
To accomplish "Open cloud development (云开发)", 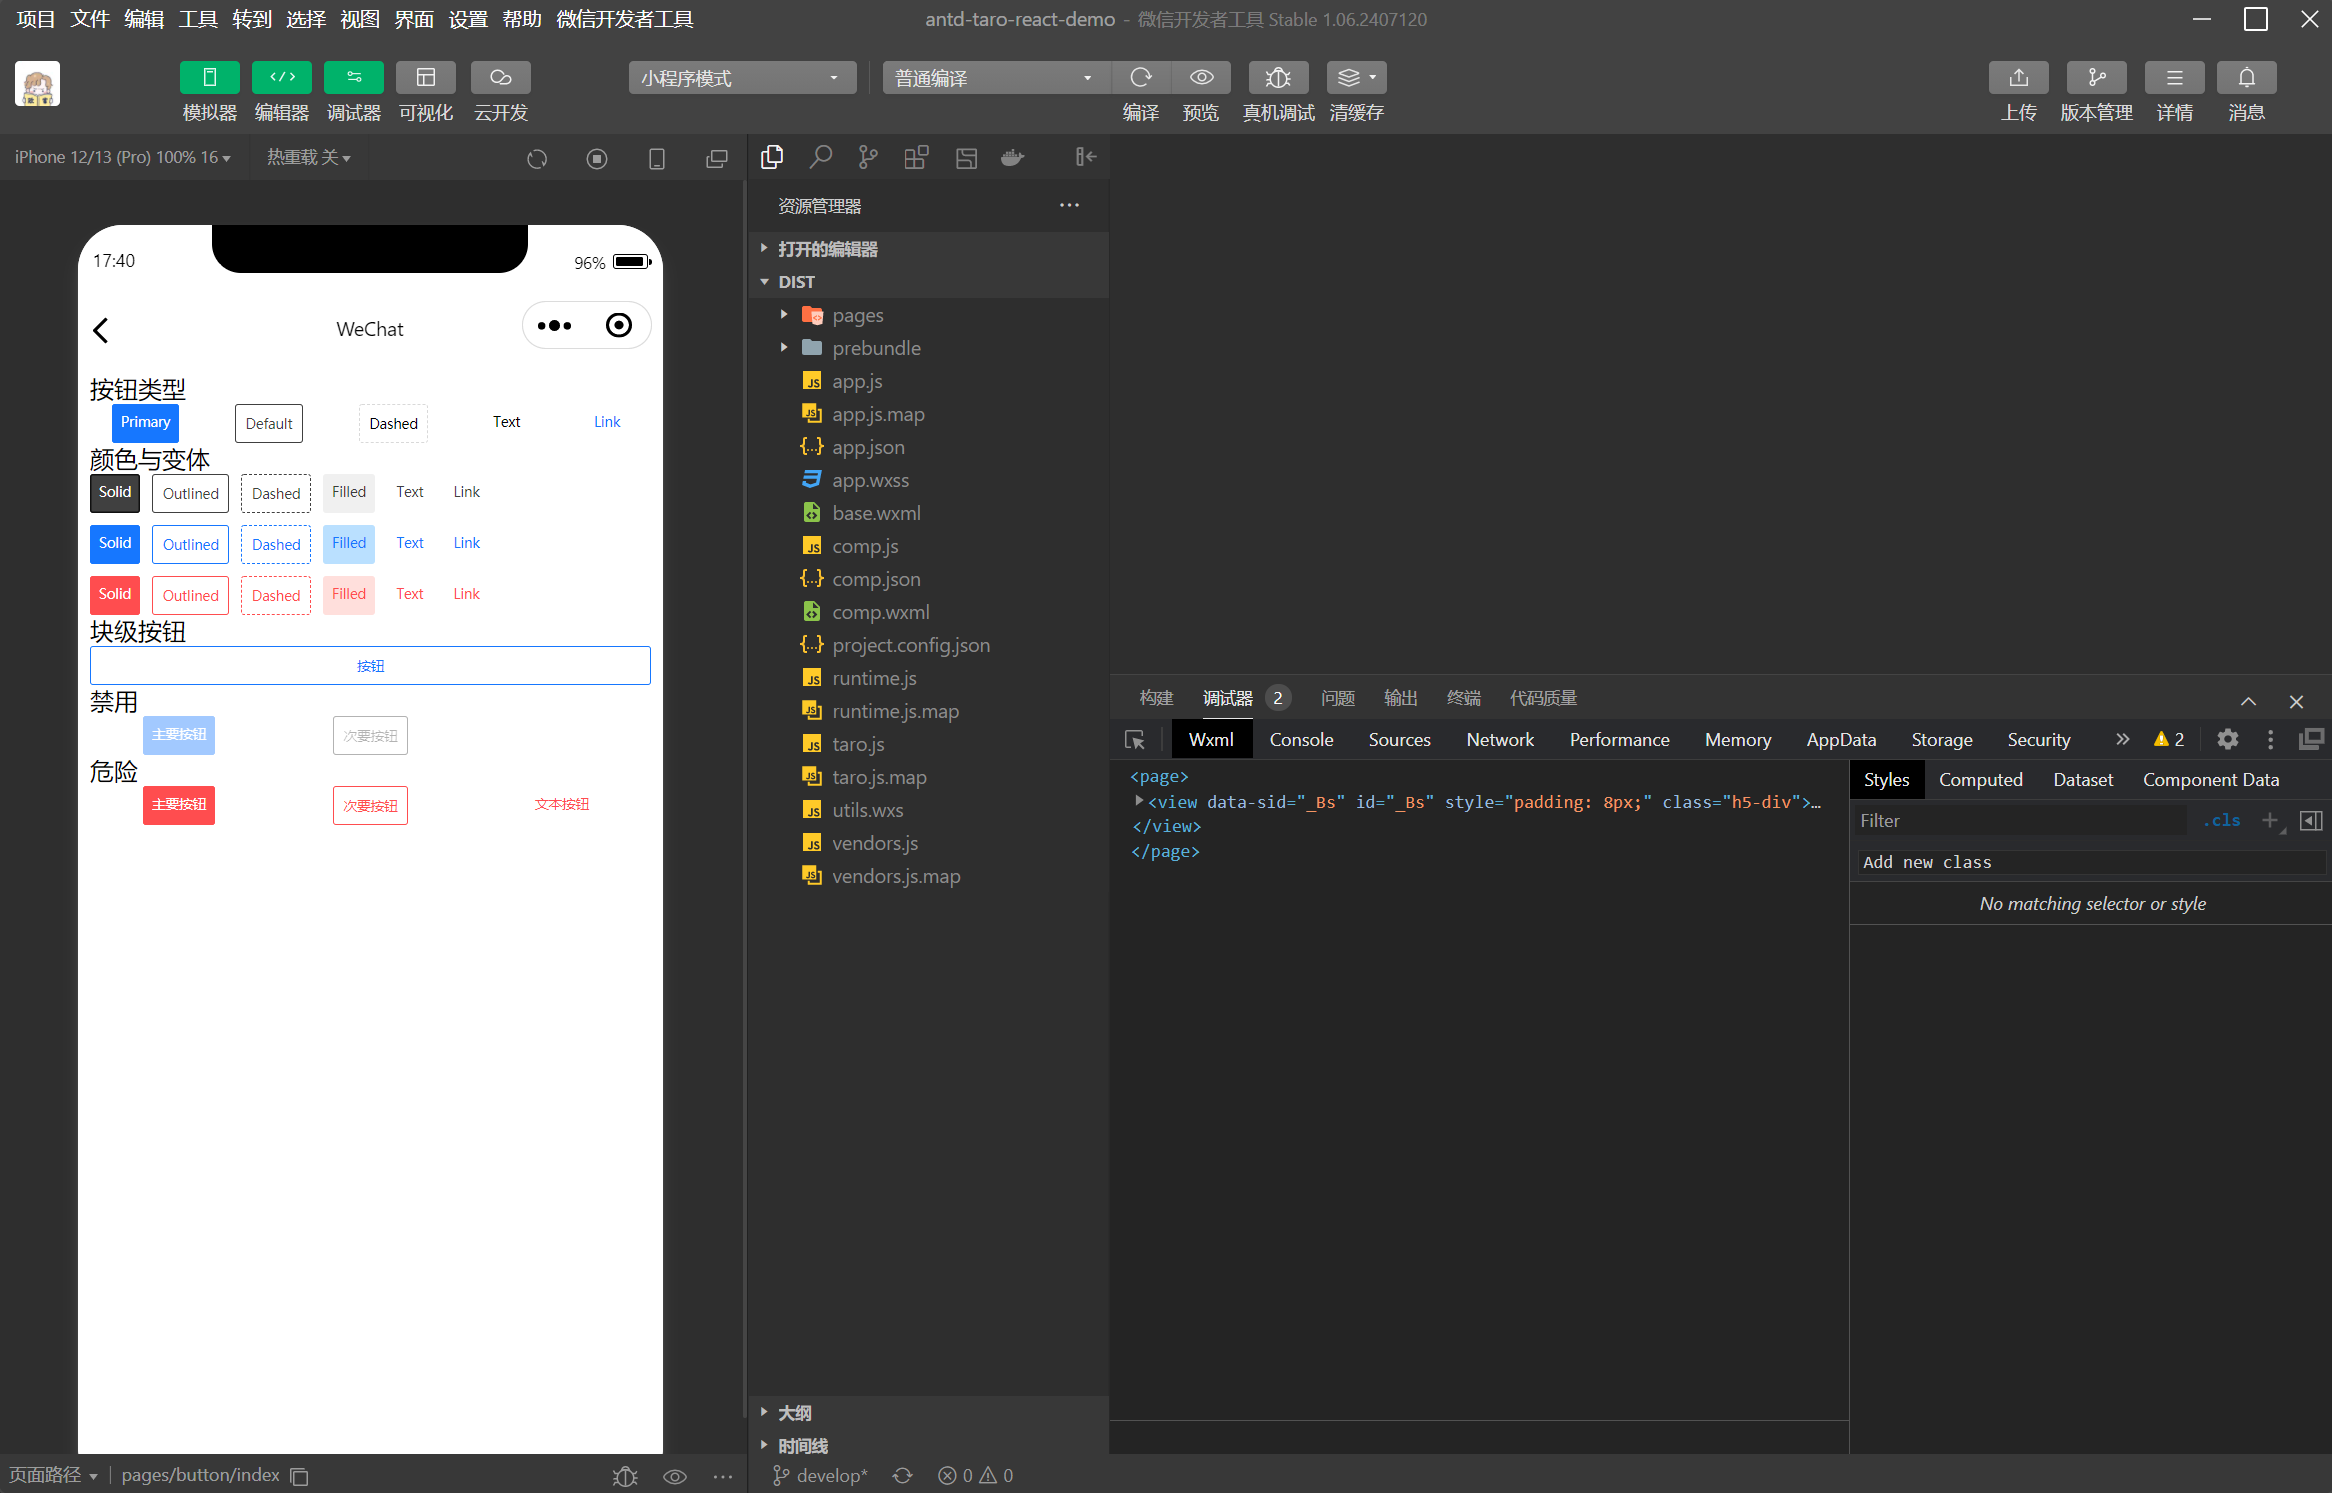I will click(x=500, y=77).
